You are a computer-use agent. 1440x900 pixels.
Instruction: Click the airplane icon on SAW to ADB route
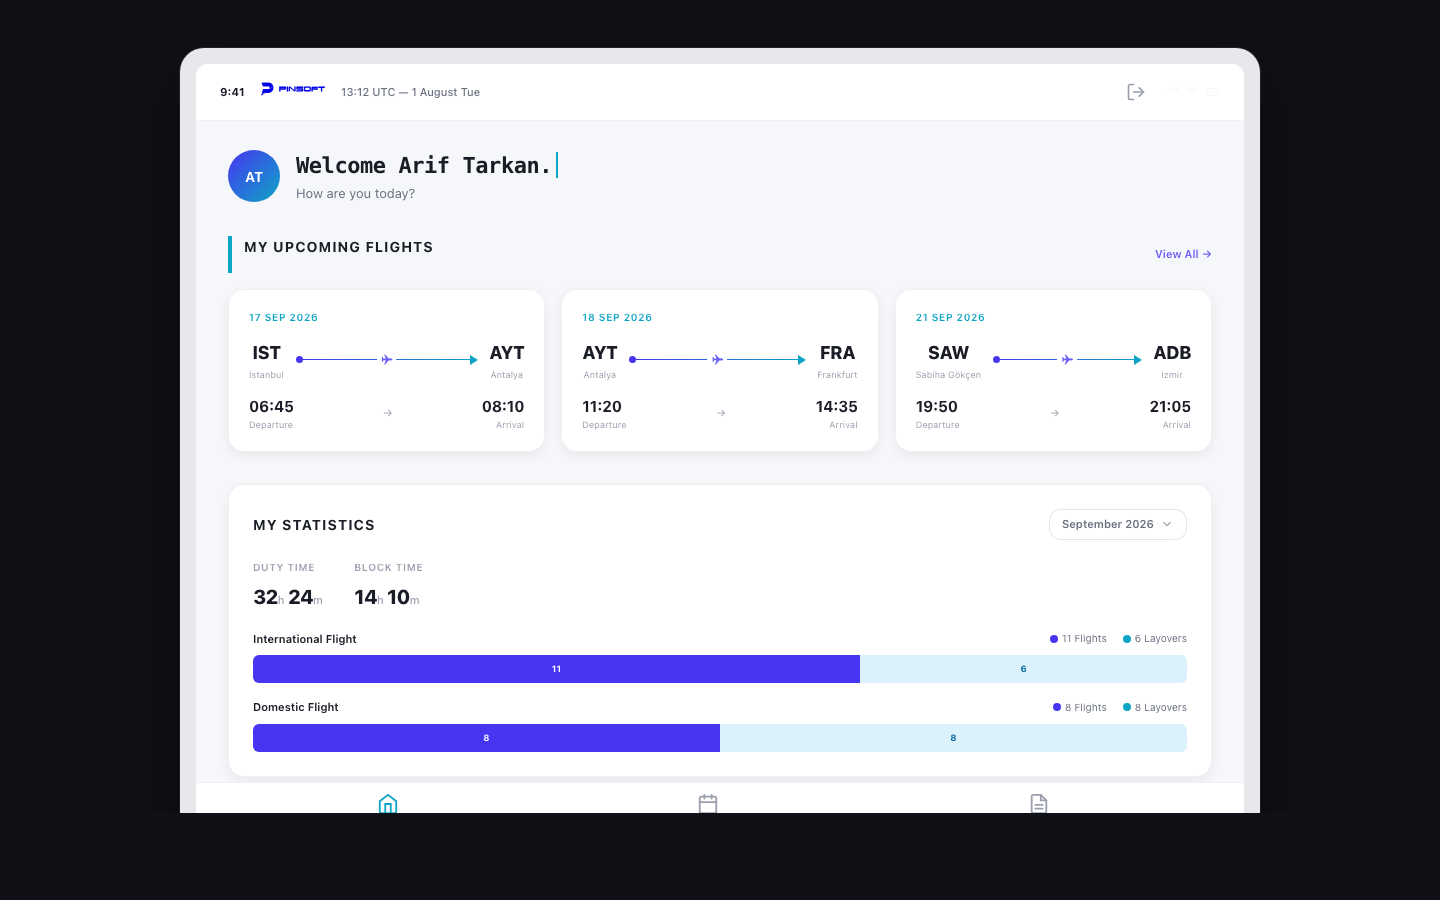click(x=1067, y=360)
